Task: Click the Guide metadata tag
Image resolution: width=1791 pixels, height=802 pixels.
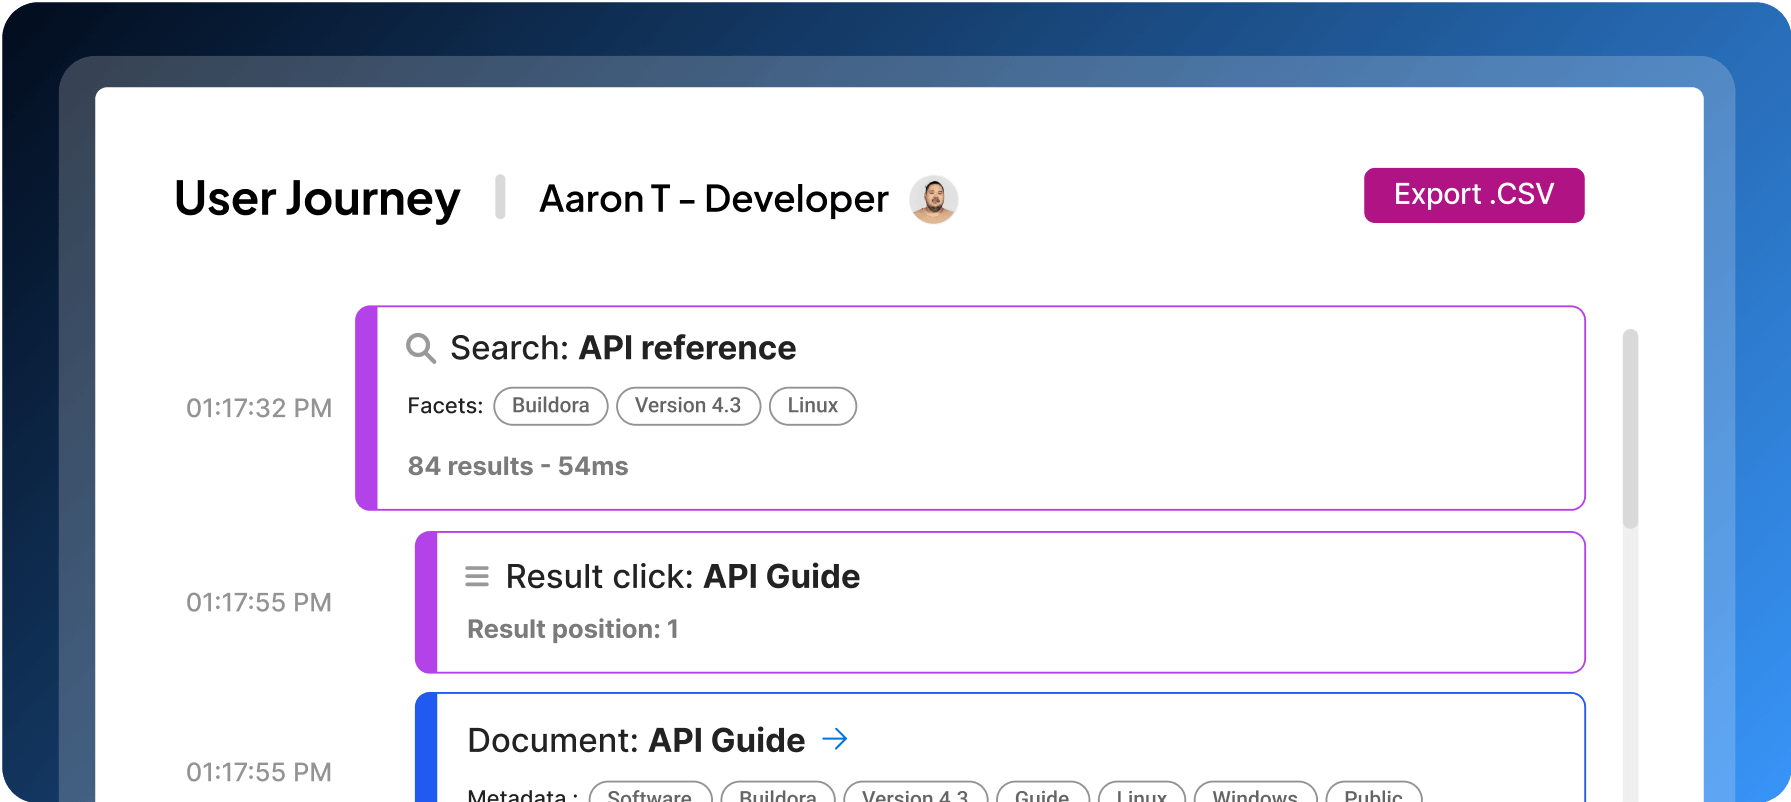Action: tap(1042, 793)
